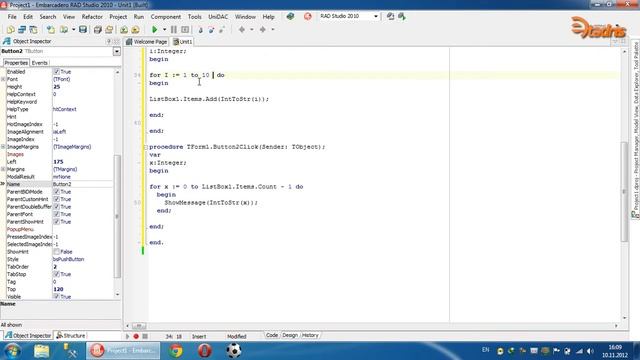
Task: Click the volume icon in the system tray
Action: tap(590, 351)
